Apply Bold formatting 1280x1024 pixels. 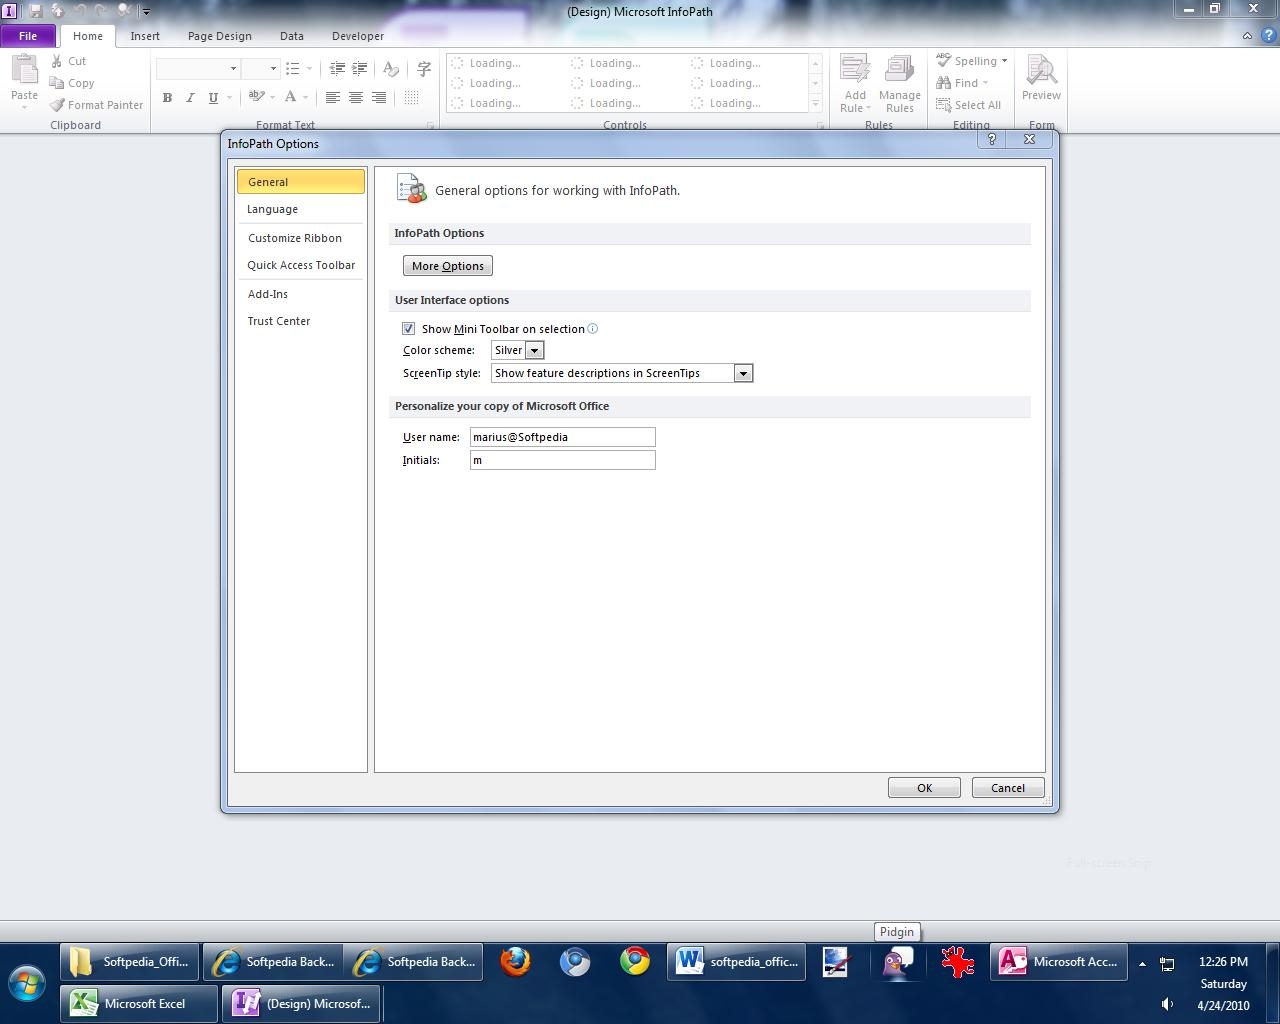click(167, 97)
